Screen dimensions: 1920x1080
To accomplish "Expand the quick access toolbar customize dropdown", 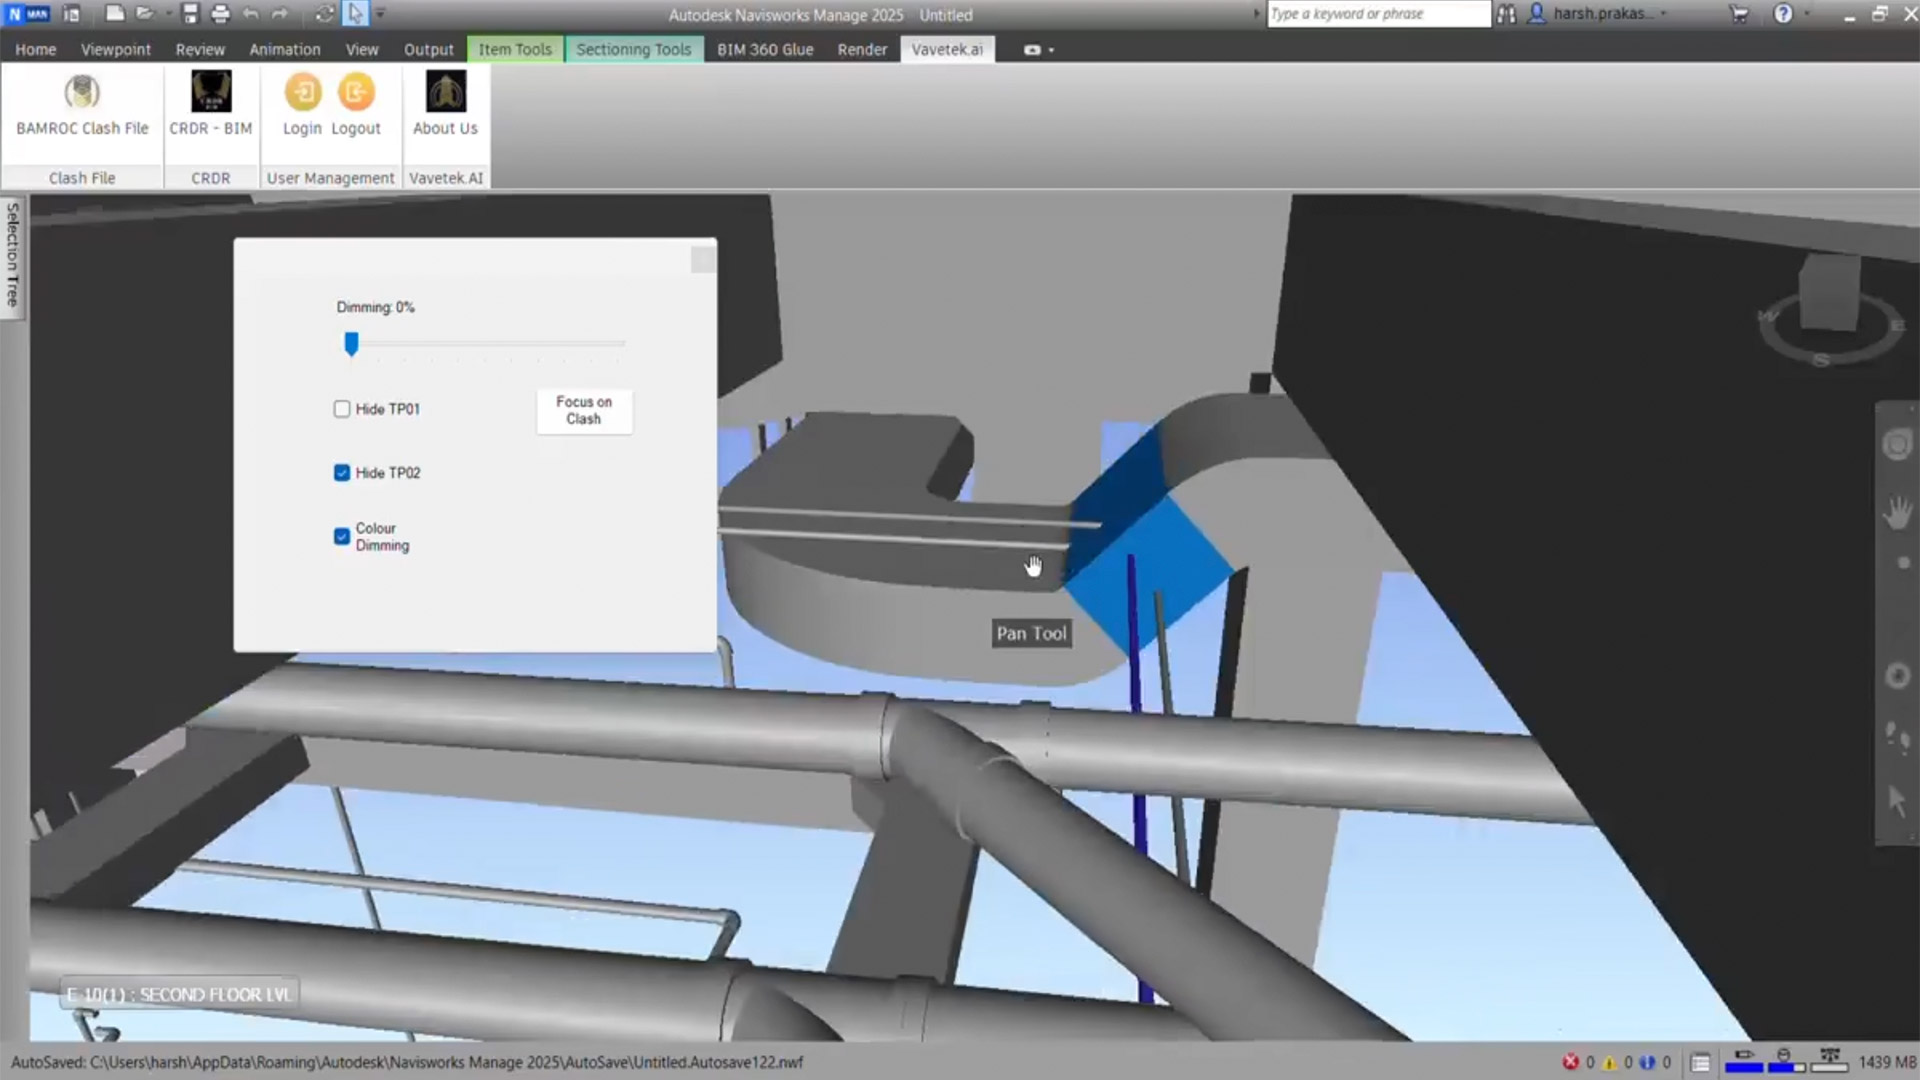I will (381, 14).
